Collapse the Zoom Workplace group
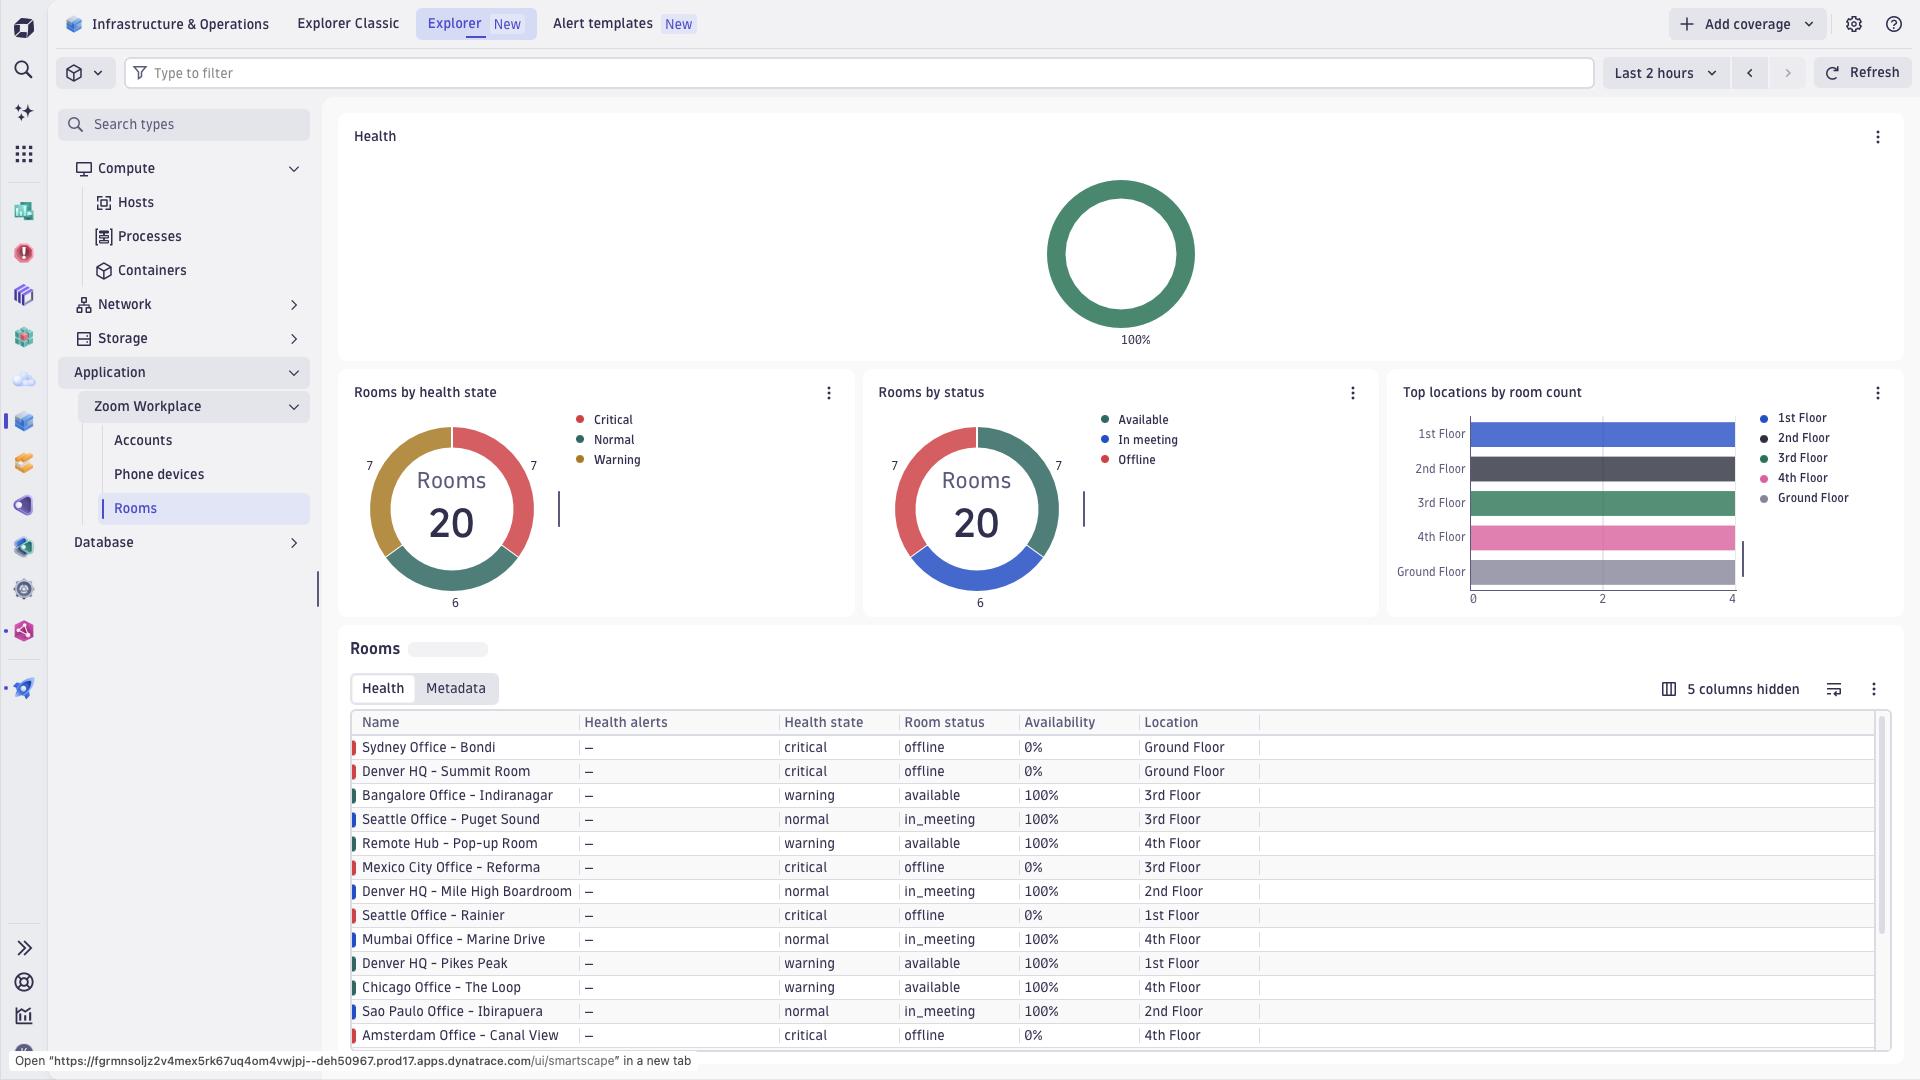This screenshot has height=1080, width=1920. click(x=294, y=407)
